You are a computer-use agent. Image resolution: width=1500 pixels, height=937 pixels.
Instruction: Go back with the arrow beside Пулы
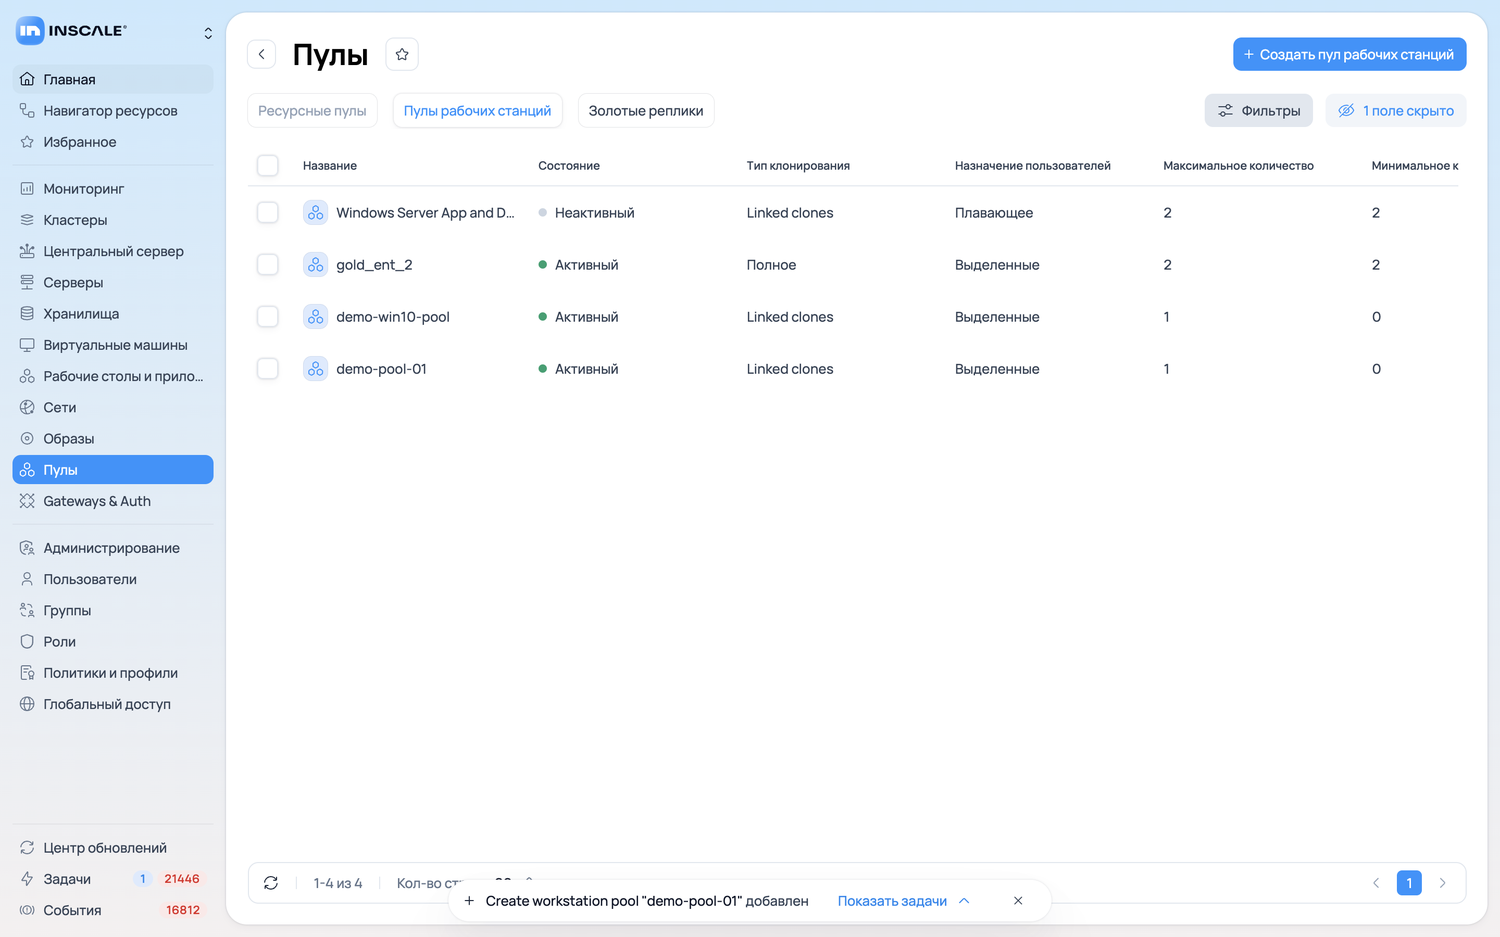262,54
